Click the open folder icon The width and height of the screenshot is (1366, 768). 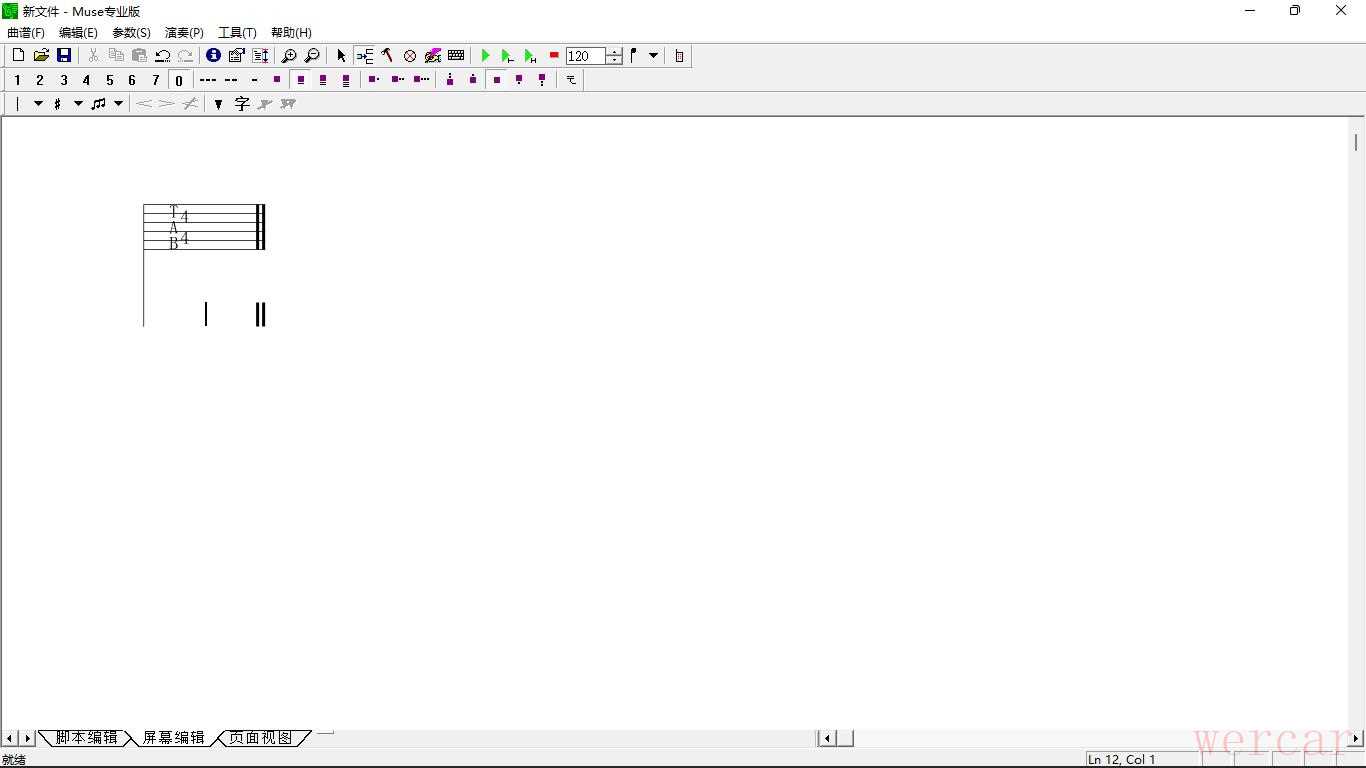click(x=41, y=56)
